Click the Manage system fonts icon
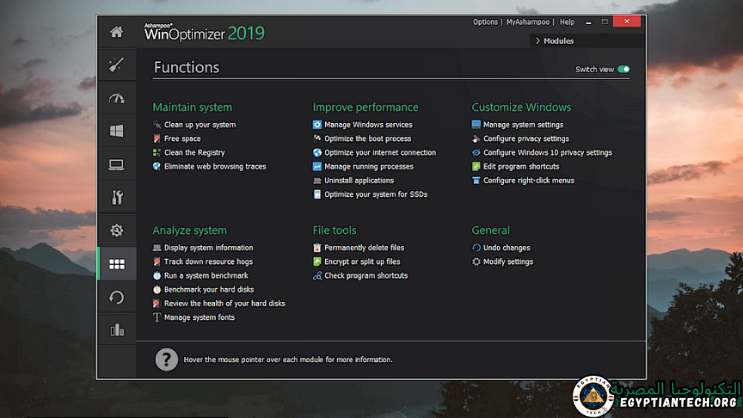 coord(157,318)
